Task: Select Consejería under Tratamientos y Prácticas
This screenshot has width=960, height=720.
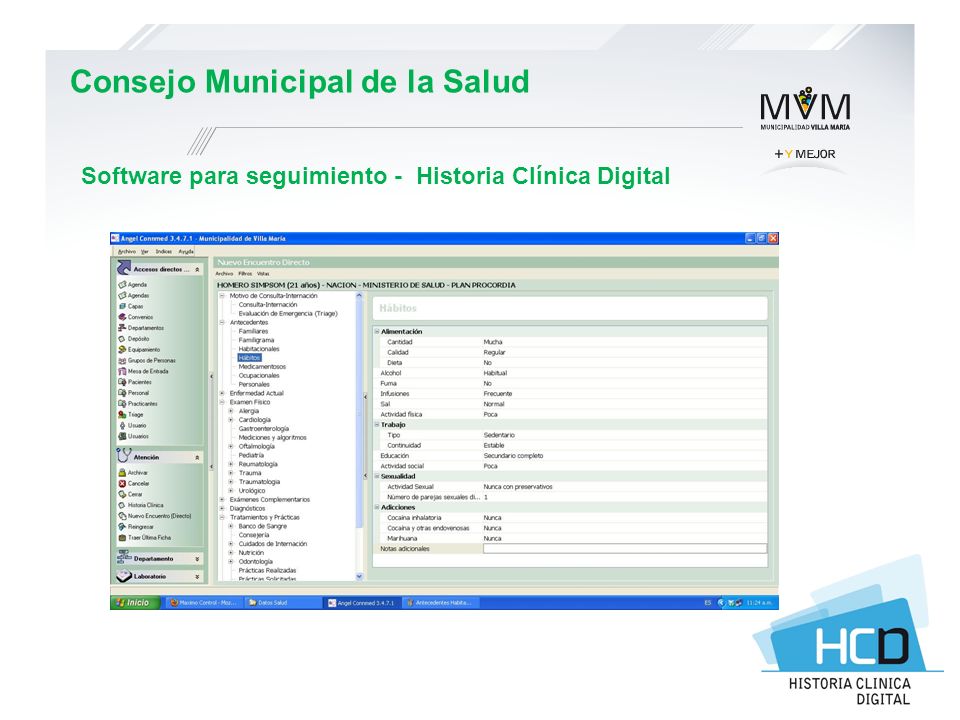Action: 254,535
